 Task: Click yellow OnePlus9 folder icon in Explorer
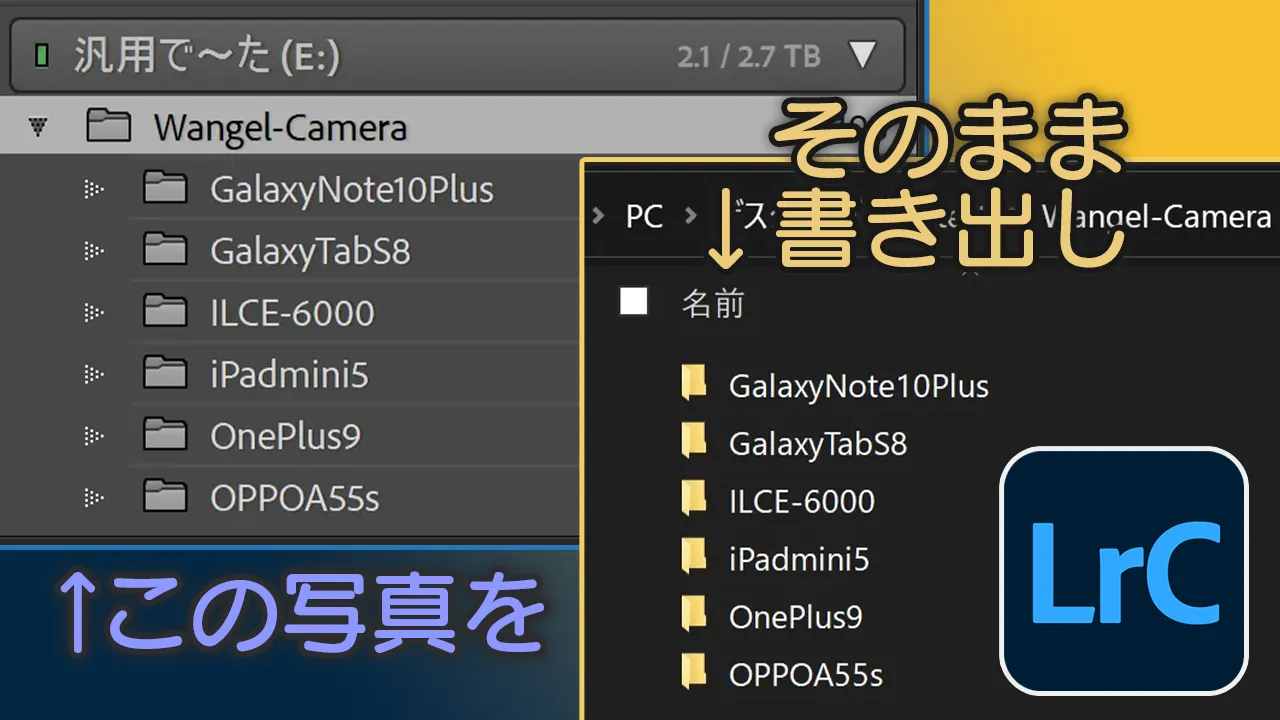693,615
